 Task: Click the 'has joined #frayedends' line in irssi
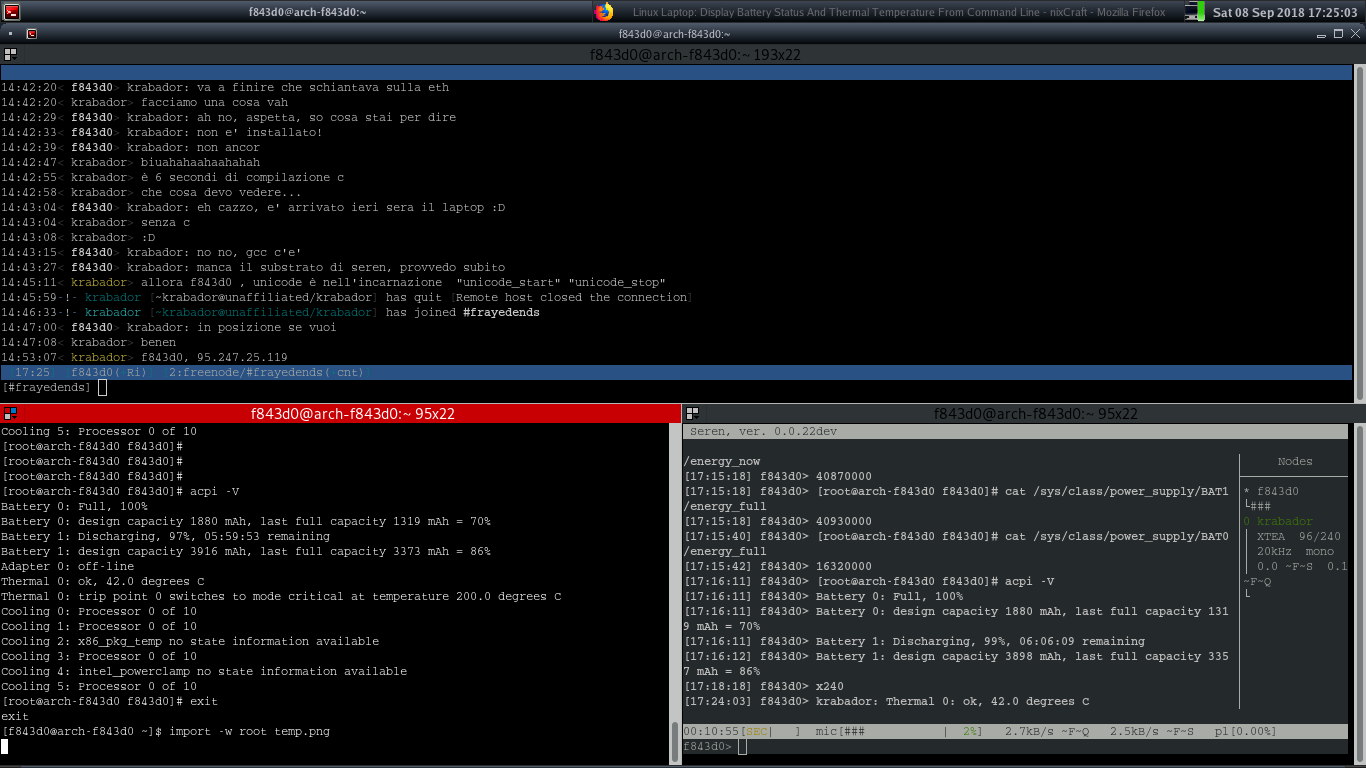(x=270, y=312)
